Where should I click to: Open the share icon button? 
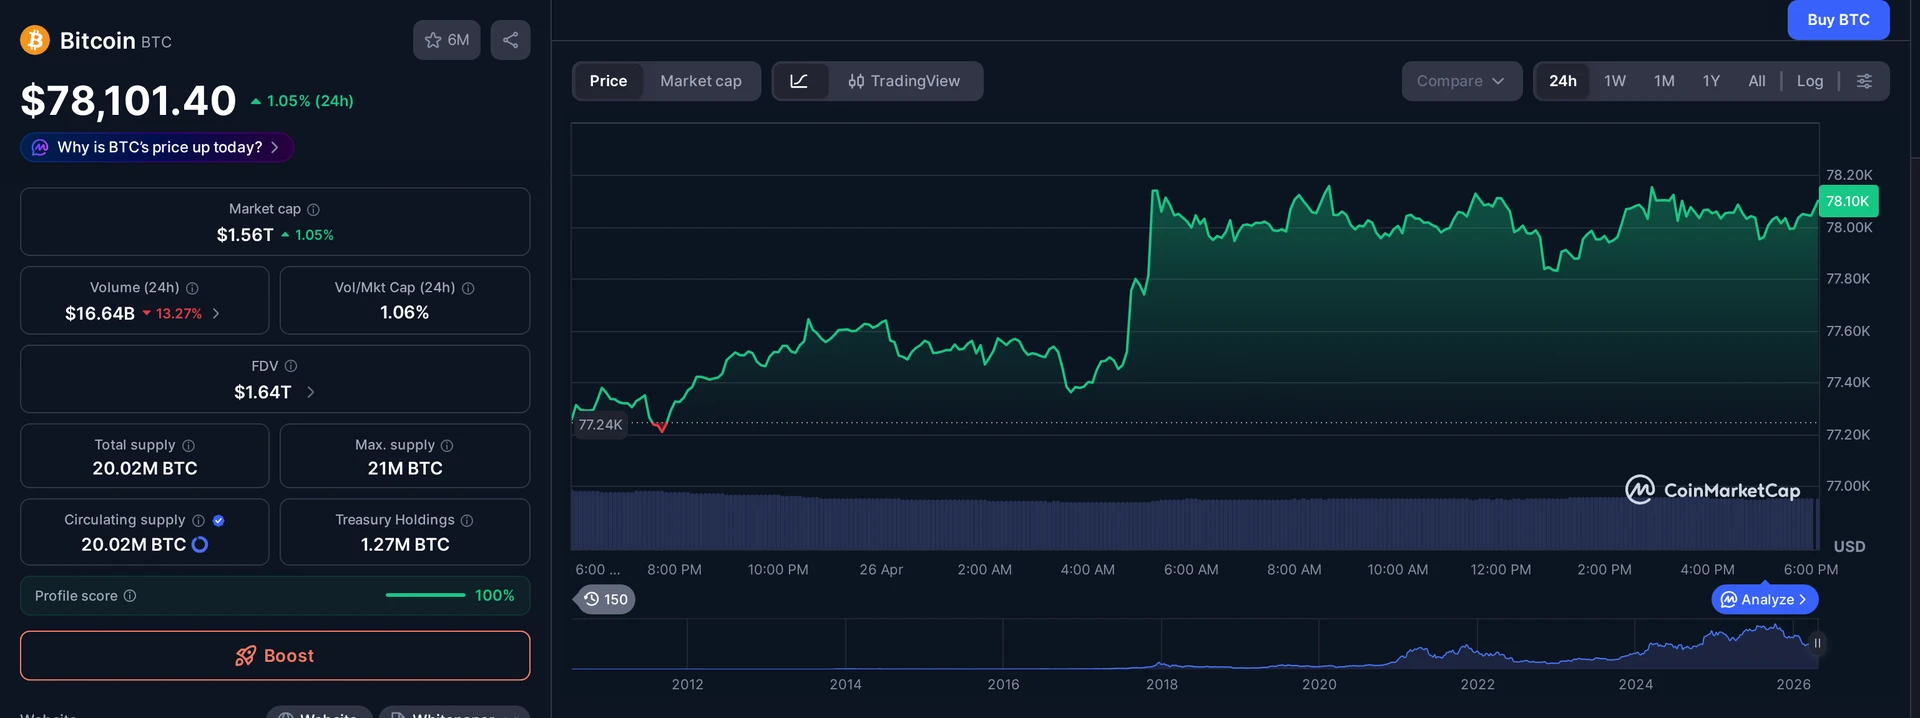tap(510, 40)
